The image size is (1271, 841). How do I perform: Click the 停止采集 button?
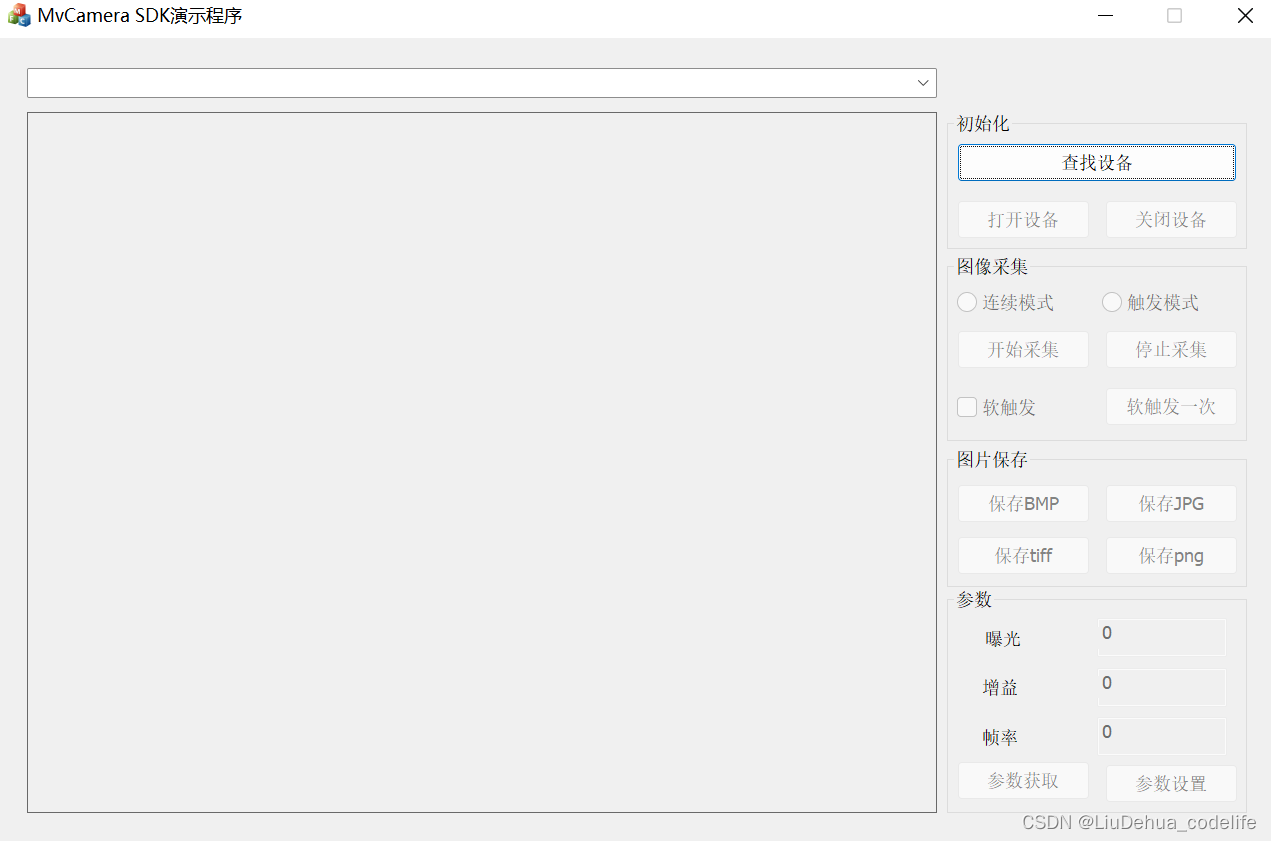click(1171, 350)
